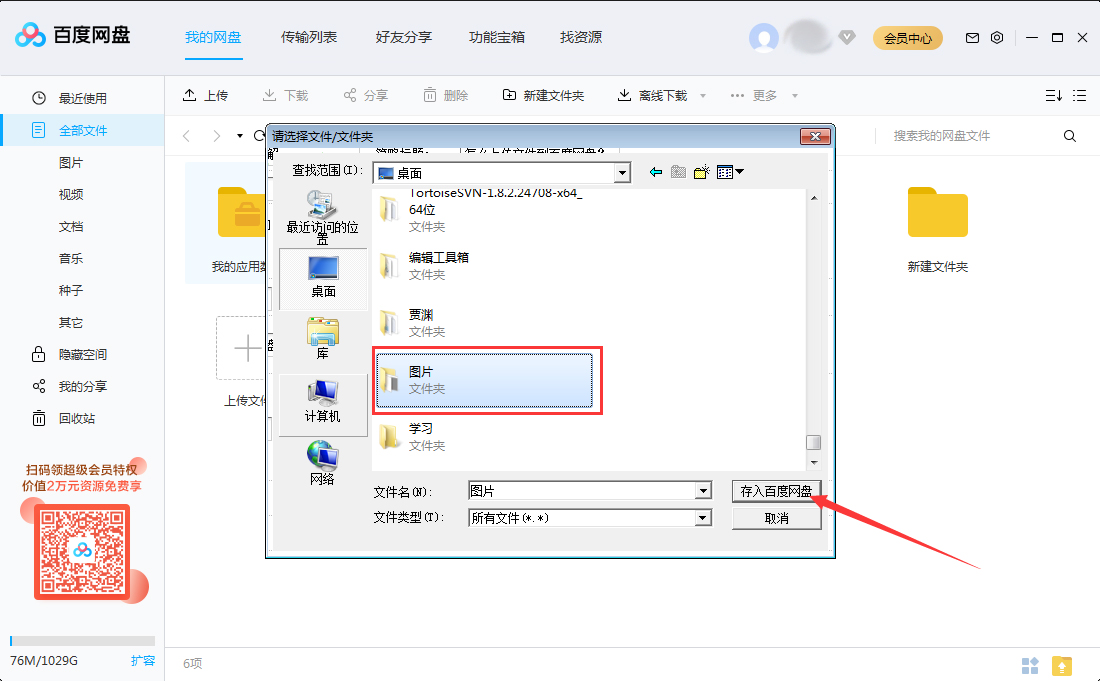Open the 文件类型 dropdown
1100x681 pixels.
703,517
